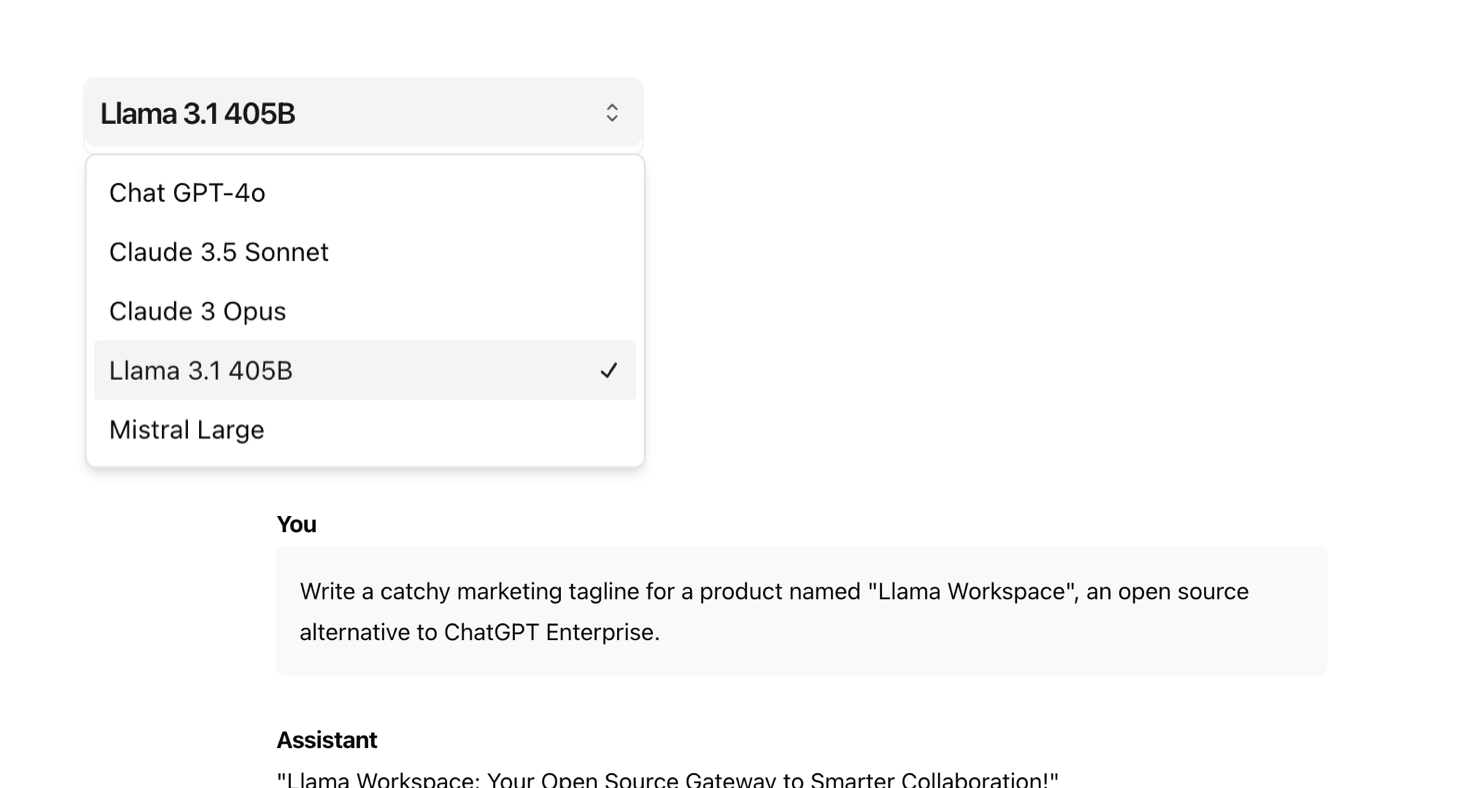Select Chat GPT-4o from the list
Viewport: 1468px width, 788px height.
click(365, 193)
